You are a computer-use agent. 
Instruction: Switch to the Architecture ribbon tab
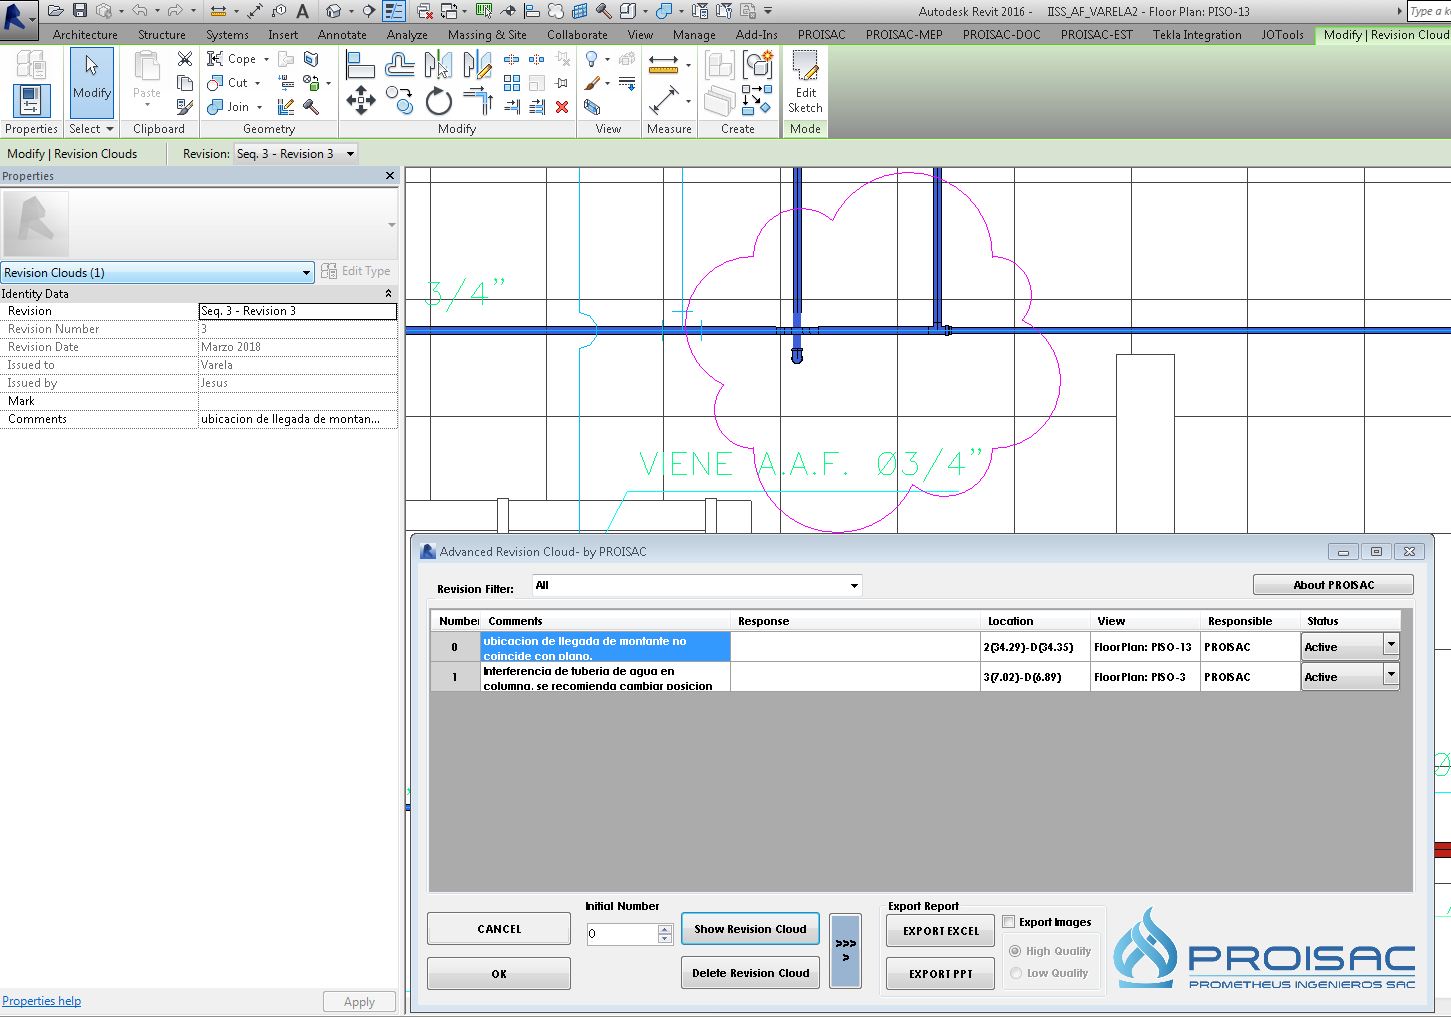tap(84, 34)
